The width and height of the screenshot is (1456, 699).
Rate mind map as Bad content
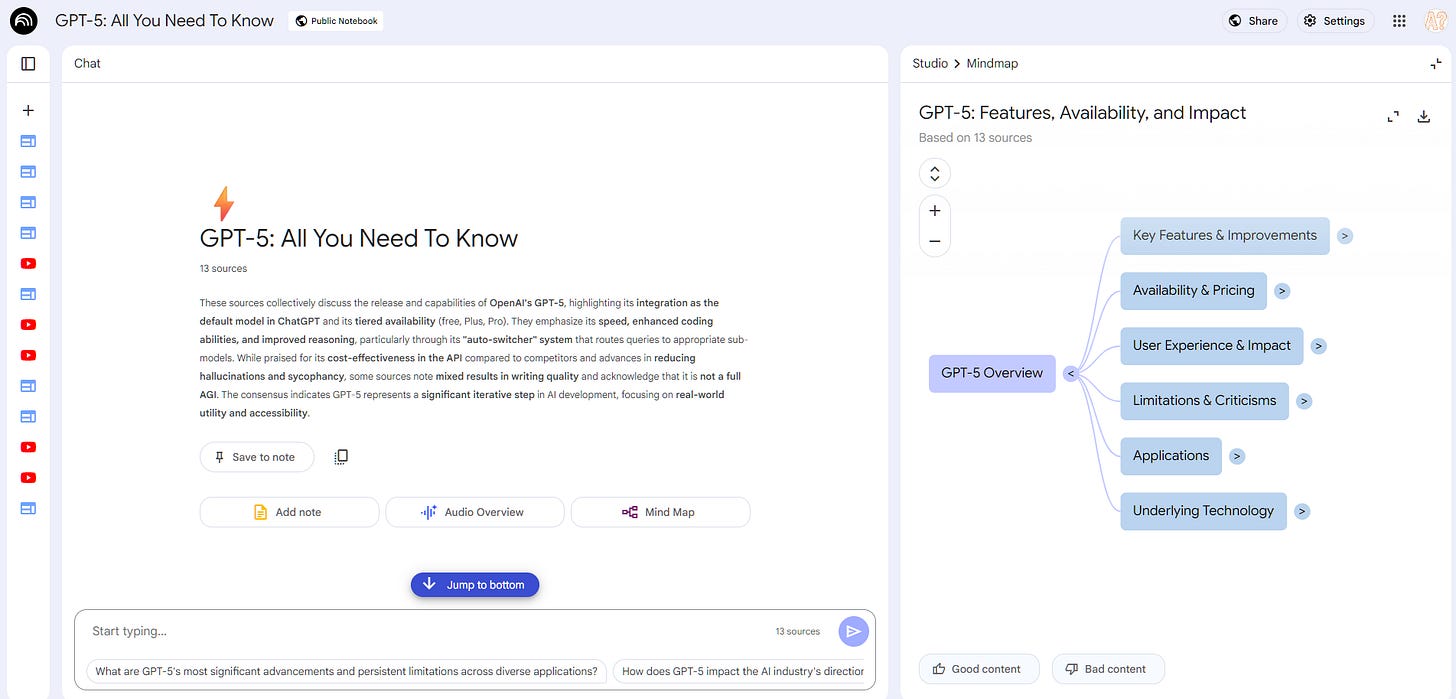(1108, 669)
